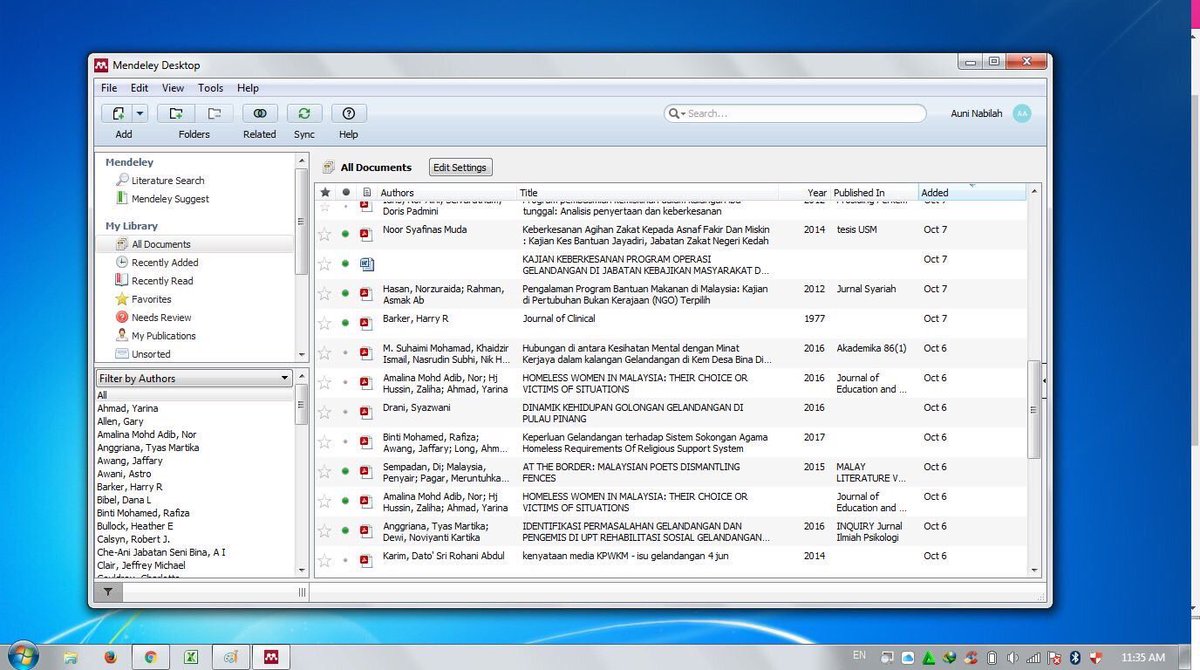1200x670 pixels.
Task: Open the Help menu
Action: 248,88
